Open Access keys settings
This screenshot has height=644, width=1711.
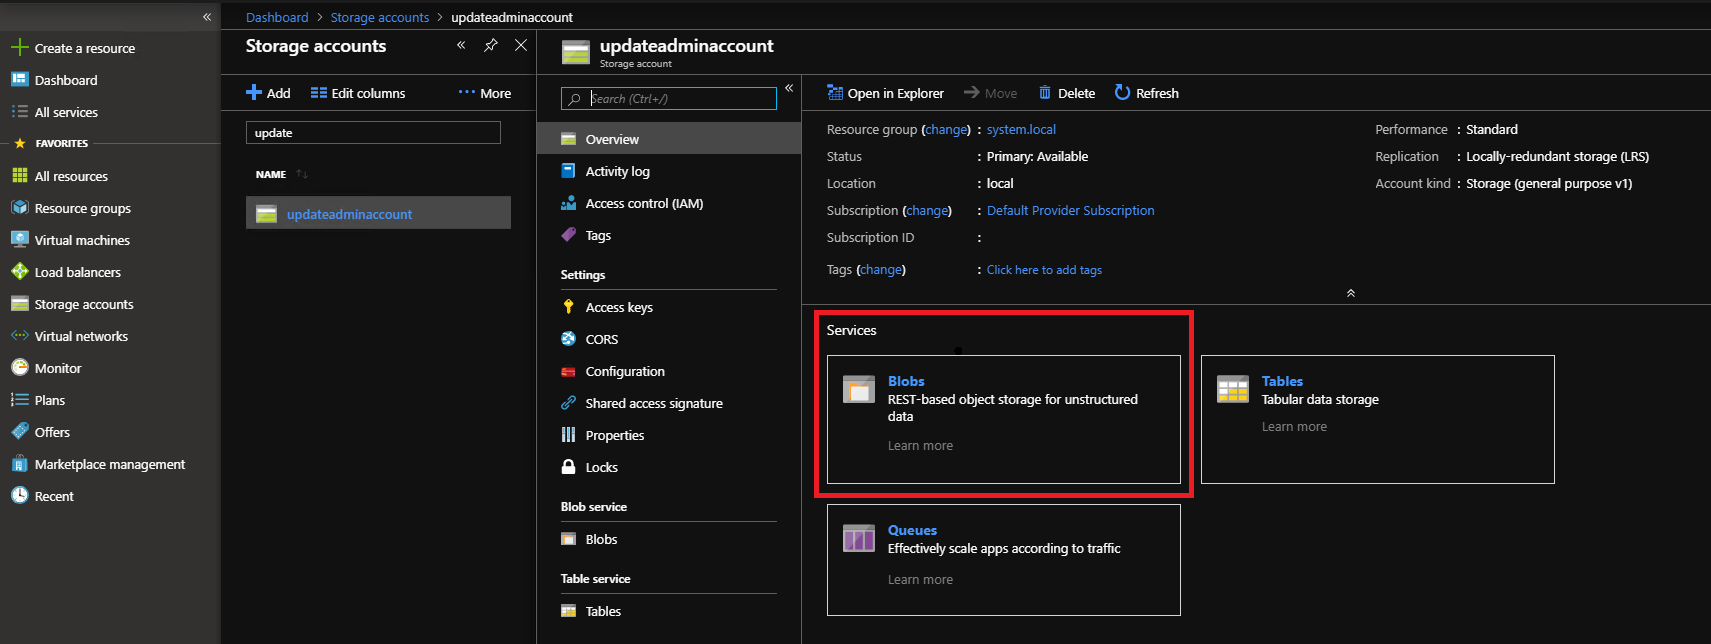619,307
